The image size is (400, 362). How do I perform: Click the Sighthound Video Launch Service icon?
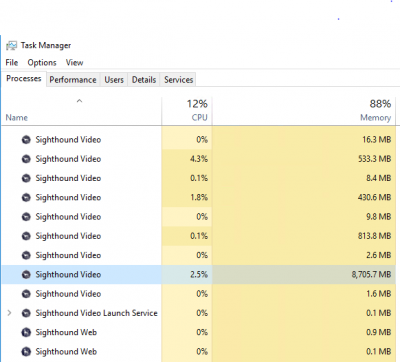coord(26,313)
